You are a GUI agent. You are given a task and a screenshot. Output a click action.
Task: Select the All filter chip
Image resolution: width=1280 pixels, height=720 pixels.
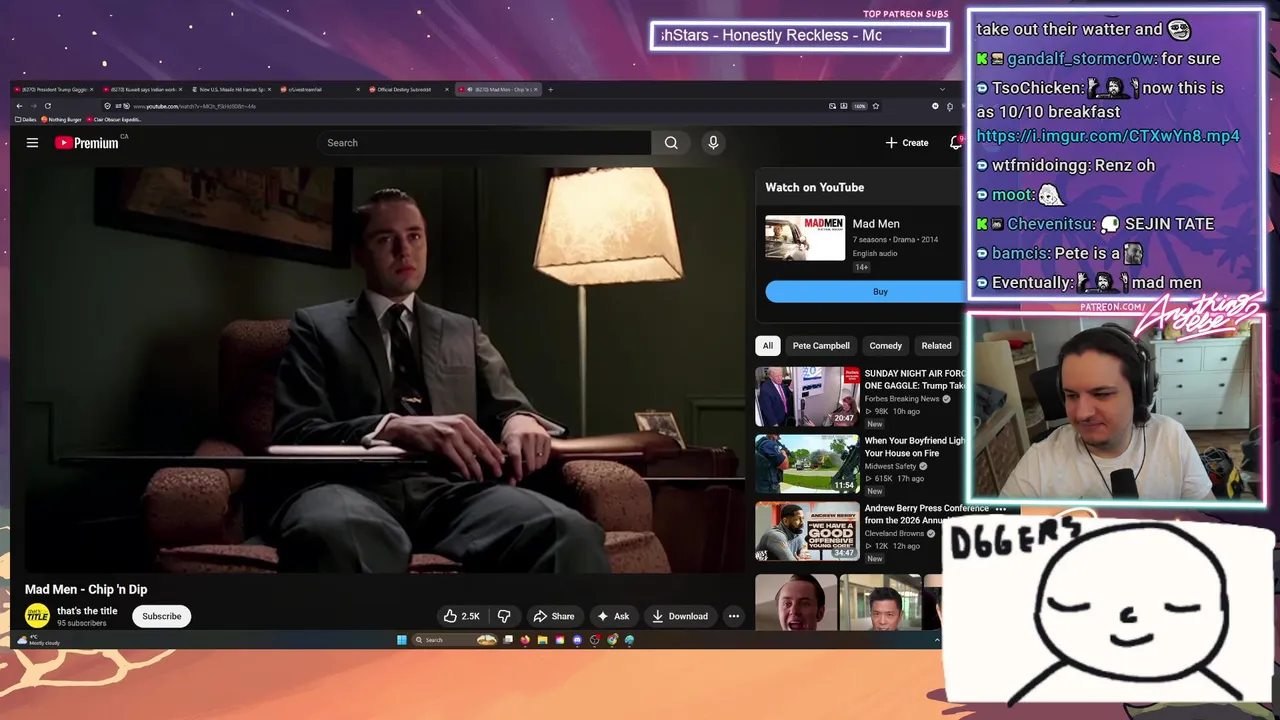pyautogui.click(x=767, y=346)
